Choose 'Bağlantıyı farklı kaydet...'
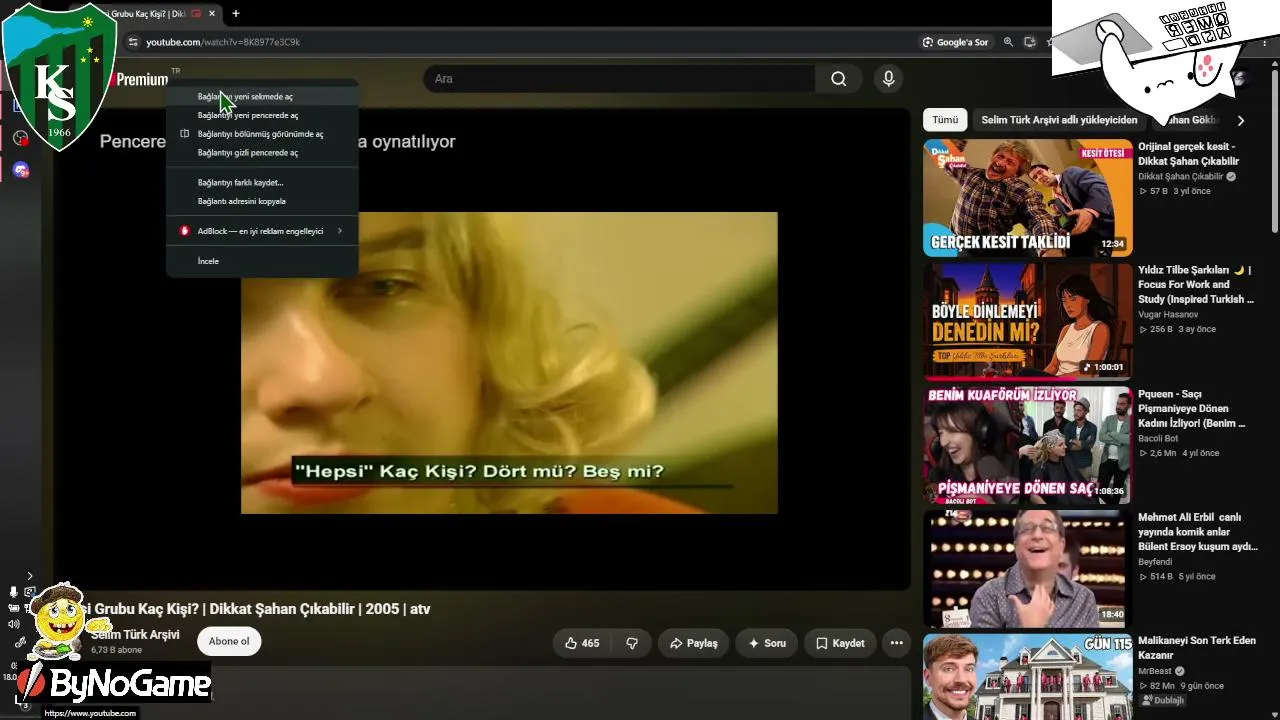This screenshot has height=720, width=1280. point(262,183)
